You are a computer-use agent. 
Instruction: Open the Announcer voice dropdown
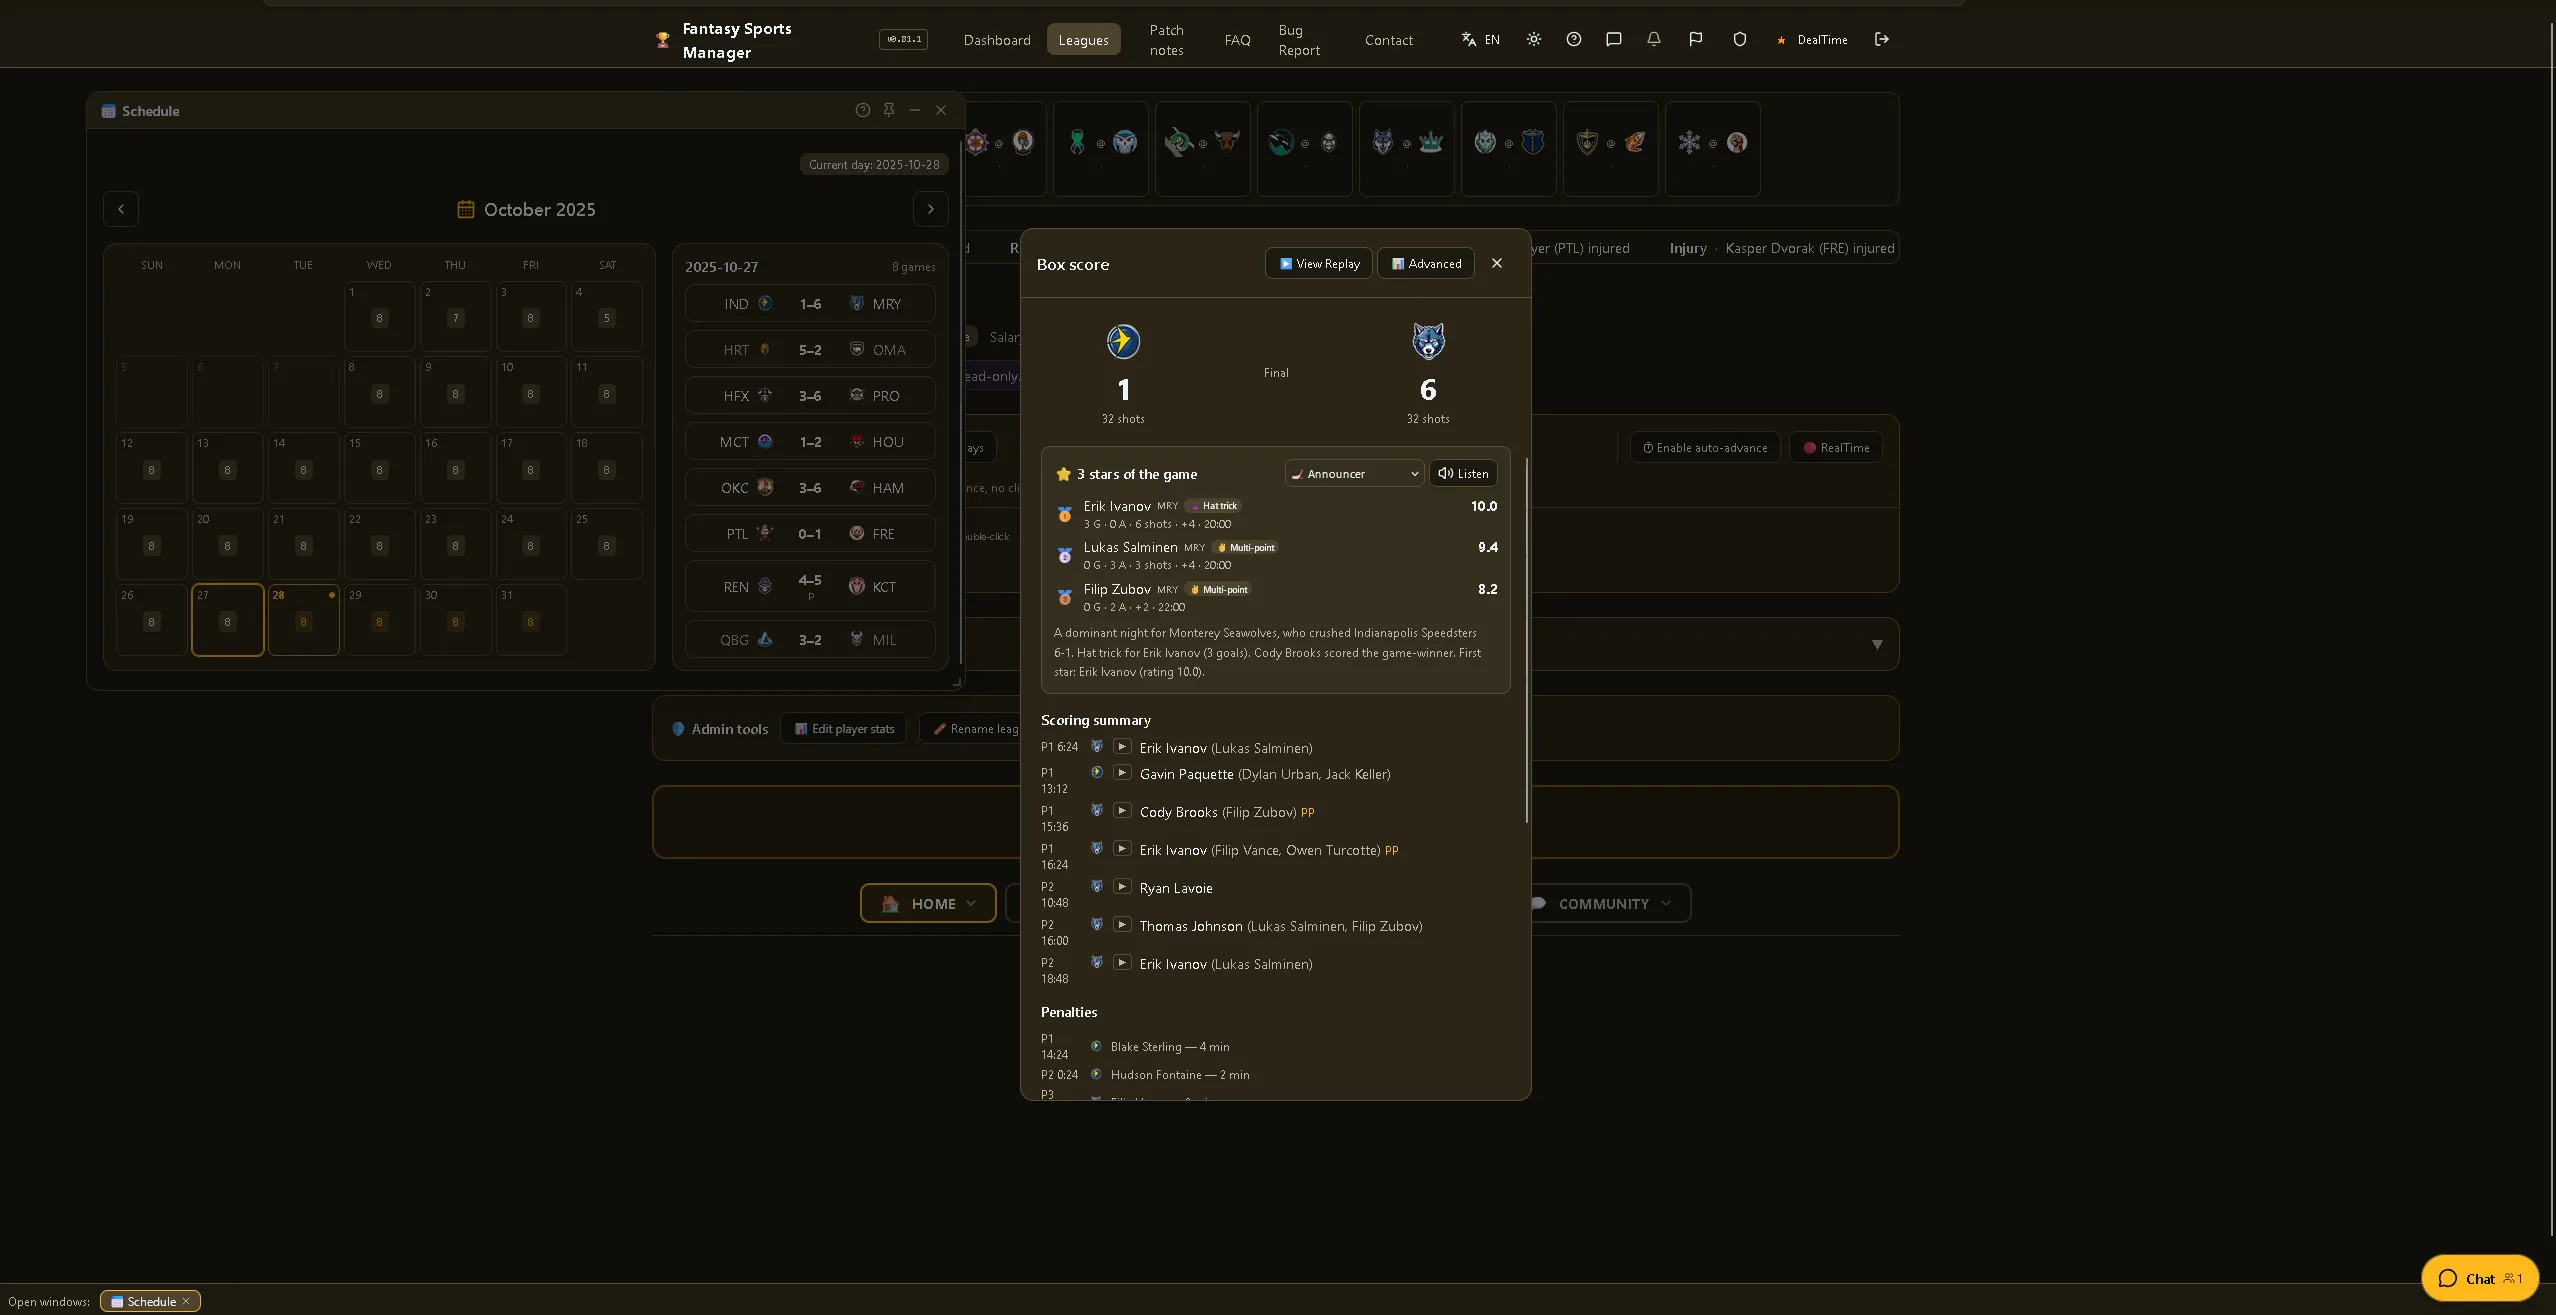pyautogui.click(x=1354, y=473)
